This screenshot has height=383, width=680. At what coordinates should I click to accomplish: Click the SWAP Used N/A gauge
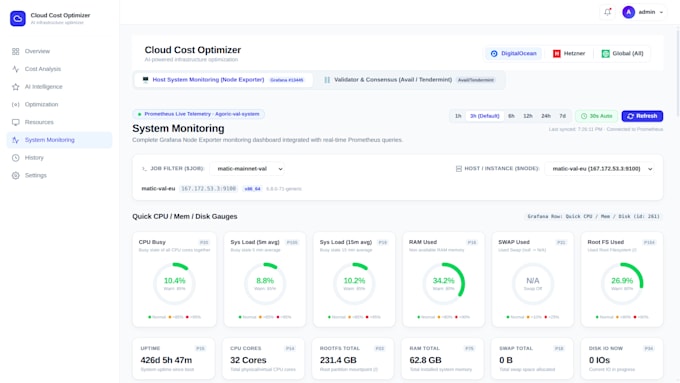(x=533, y=284)
